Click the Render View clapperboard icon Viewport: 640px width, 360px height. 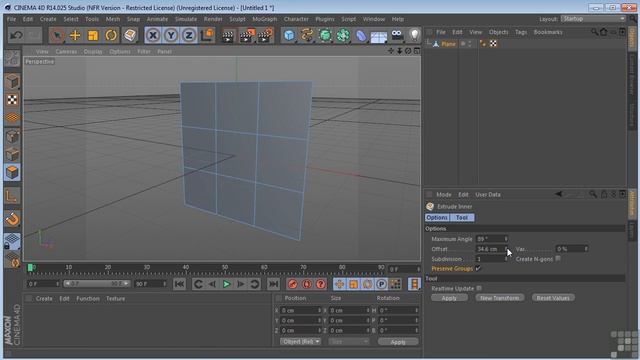point(228,36)
